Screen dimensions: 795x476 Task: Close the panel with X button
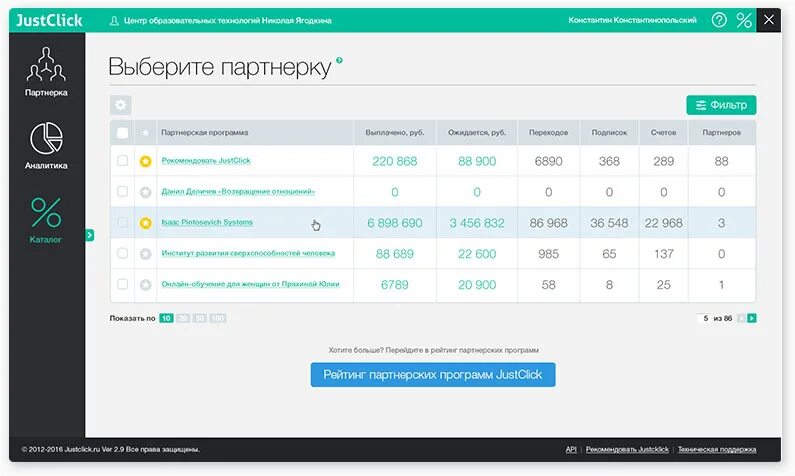(769, 20)
